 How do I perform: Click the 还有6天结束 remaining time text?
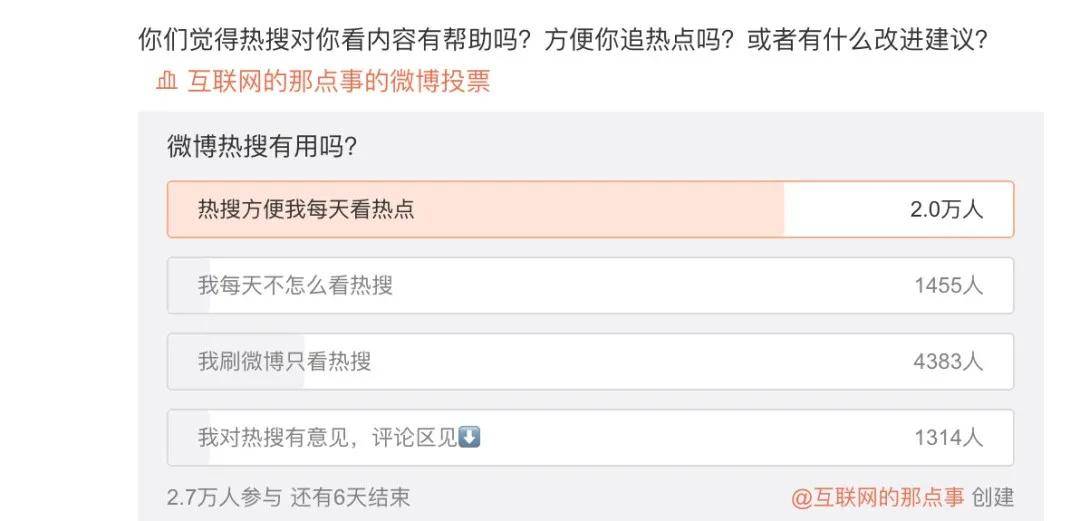click(x=350, y=497)
